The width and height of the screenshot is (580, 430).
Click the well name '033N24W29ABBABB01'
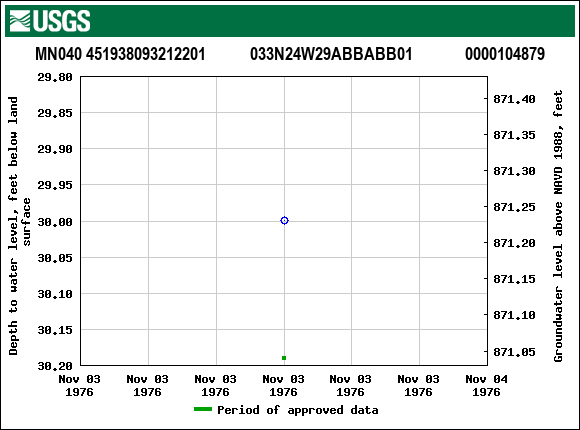pyautogui.click(x=331, y=54)
